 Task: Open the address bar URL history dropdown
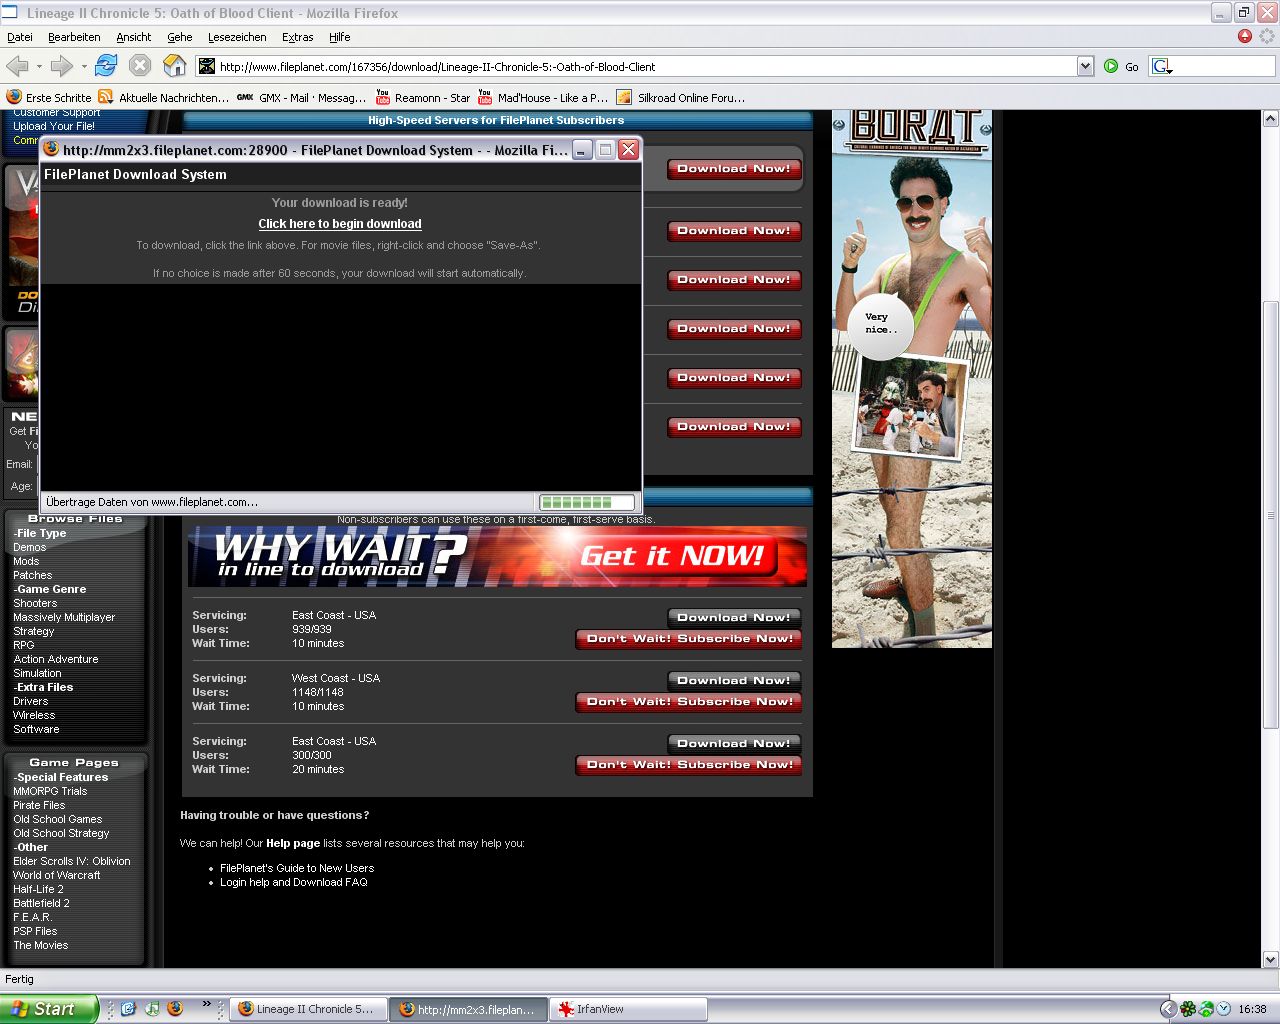pos(1085,66)
